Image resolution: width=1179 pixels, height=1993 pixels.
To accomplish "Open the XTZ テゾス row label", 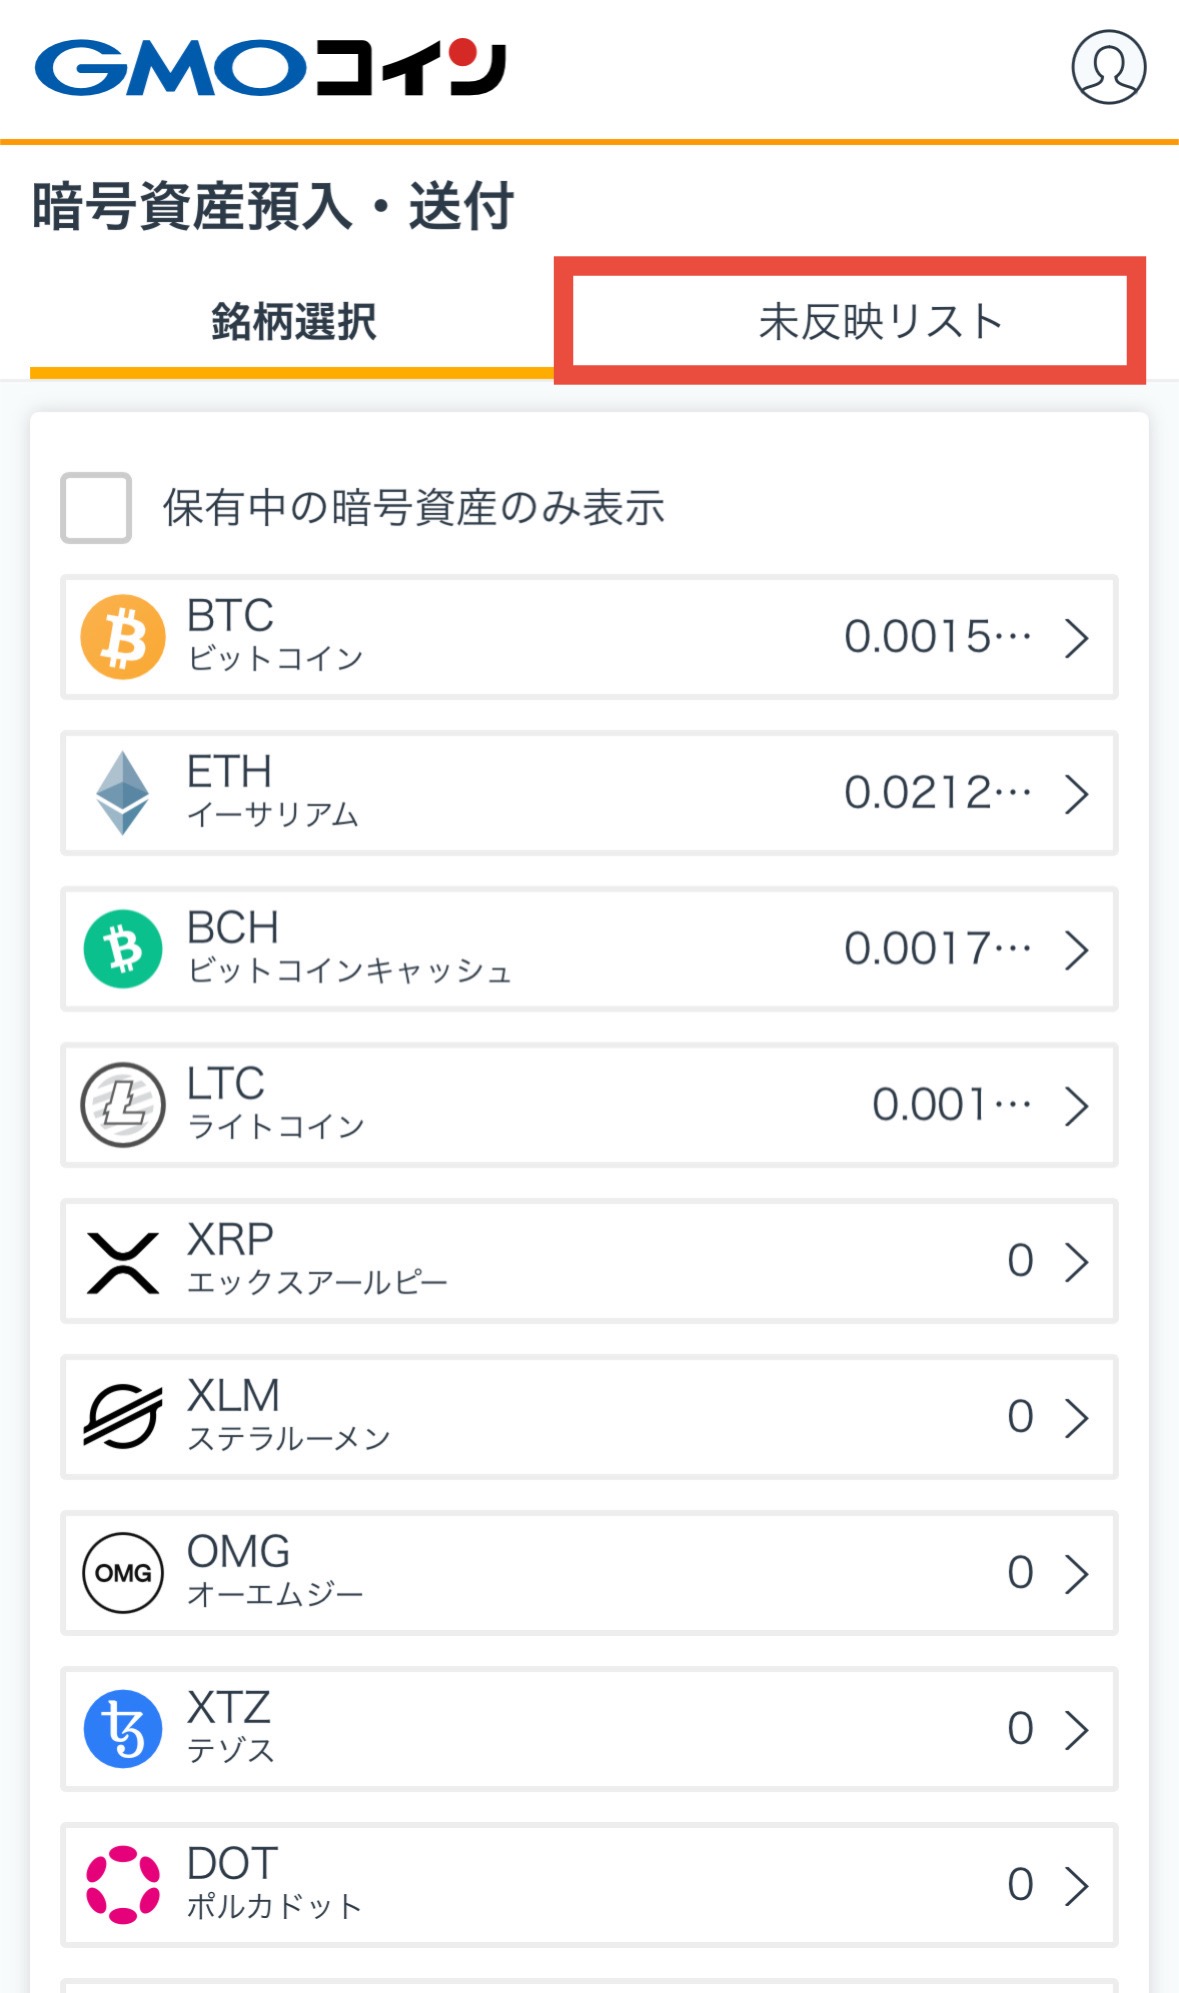I will point(230,1727).
